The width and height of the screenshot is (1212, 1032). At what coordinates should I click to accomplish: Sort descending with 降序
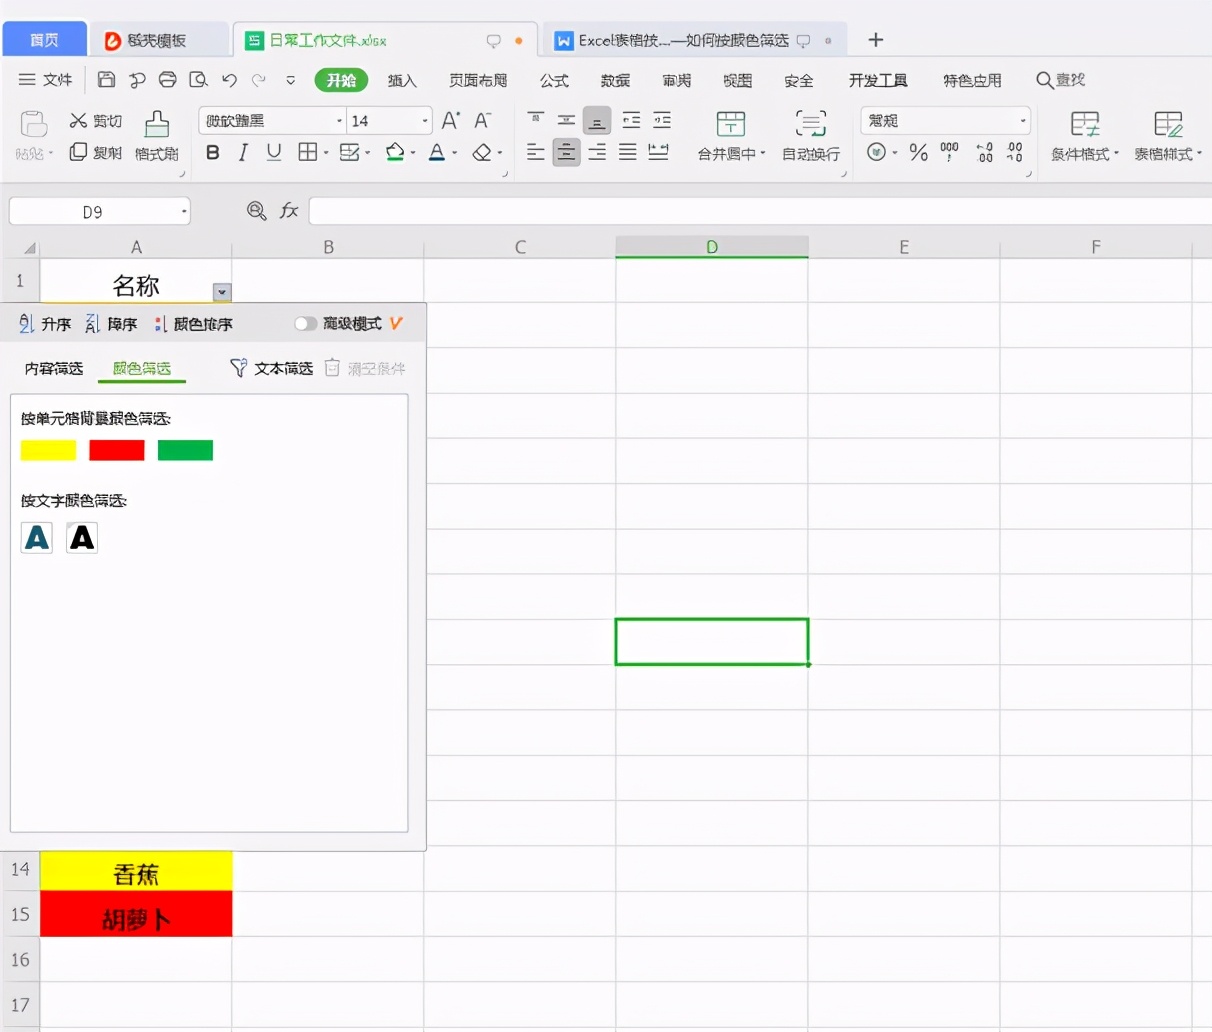click(x=111, y=324)
